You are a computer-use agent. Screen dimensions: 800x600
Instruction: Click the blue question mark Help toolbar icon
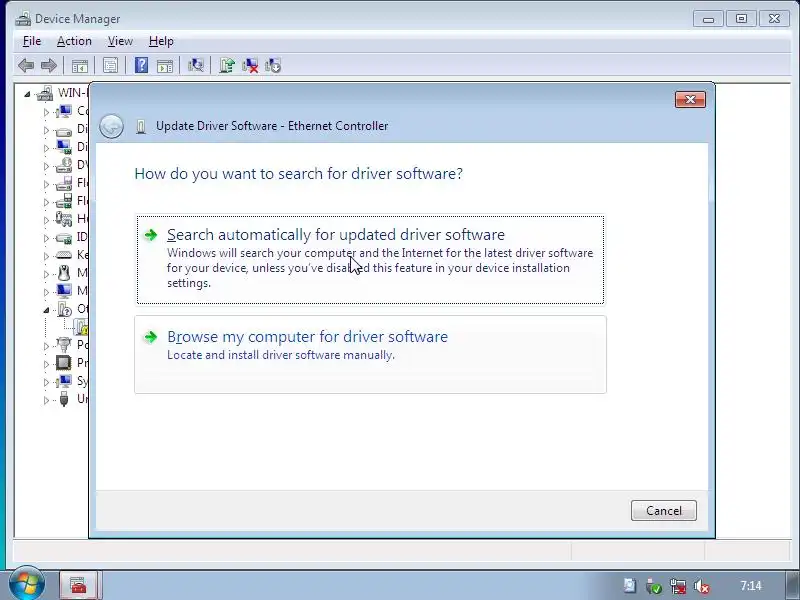tap(141, 65)
